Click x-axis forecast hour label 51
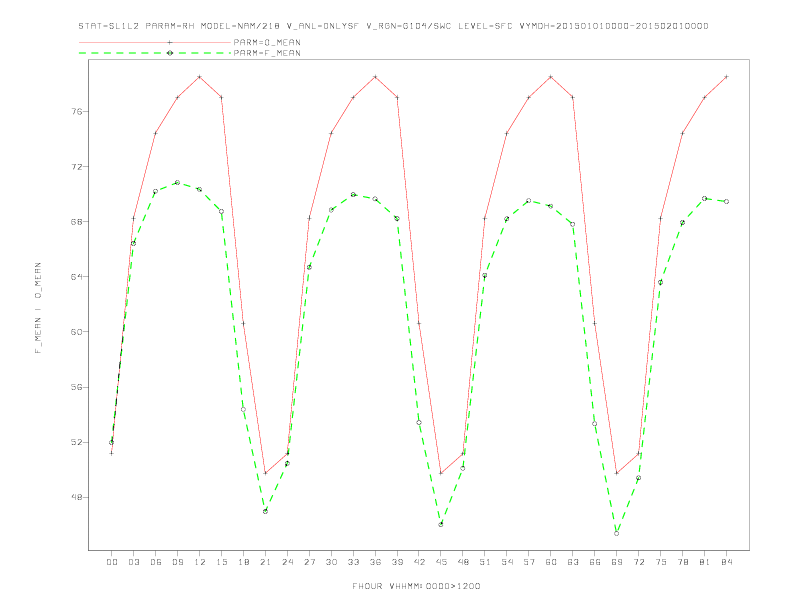Screen dimensions: 792x612 click(x=485, y=562)
